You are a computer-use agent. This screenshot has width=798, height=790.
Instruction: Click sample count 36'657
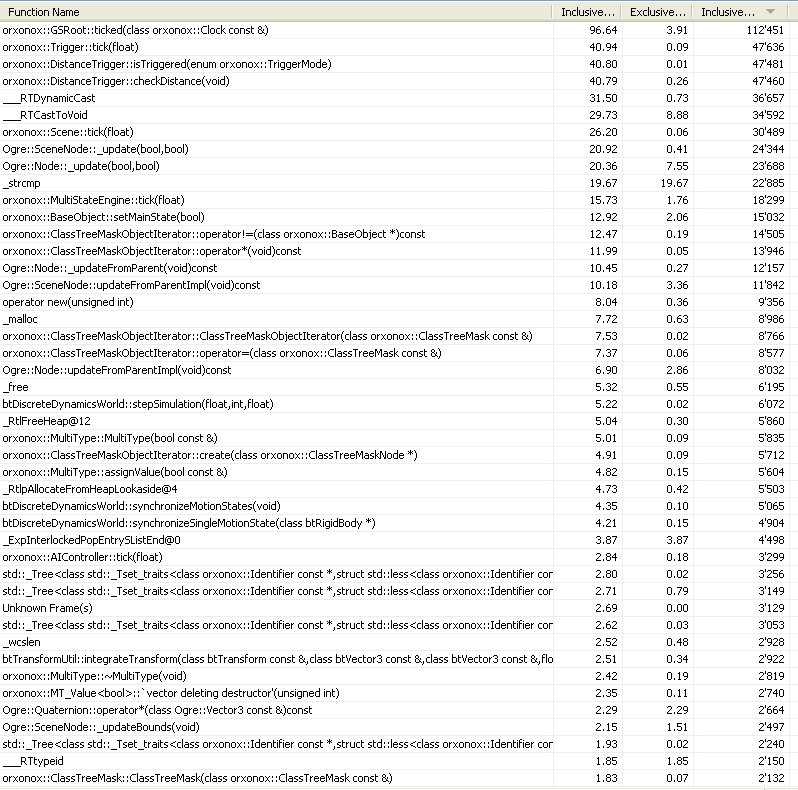coord(768,98)
